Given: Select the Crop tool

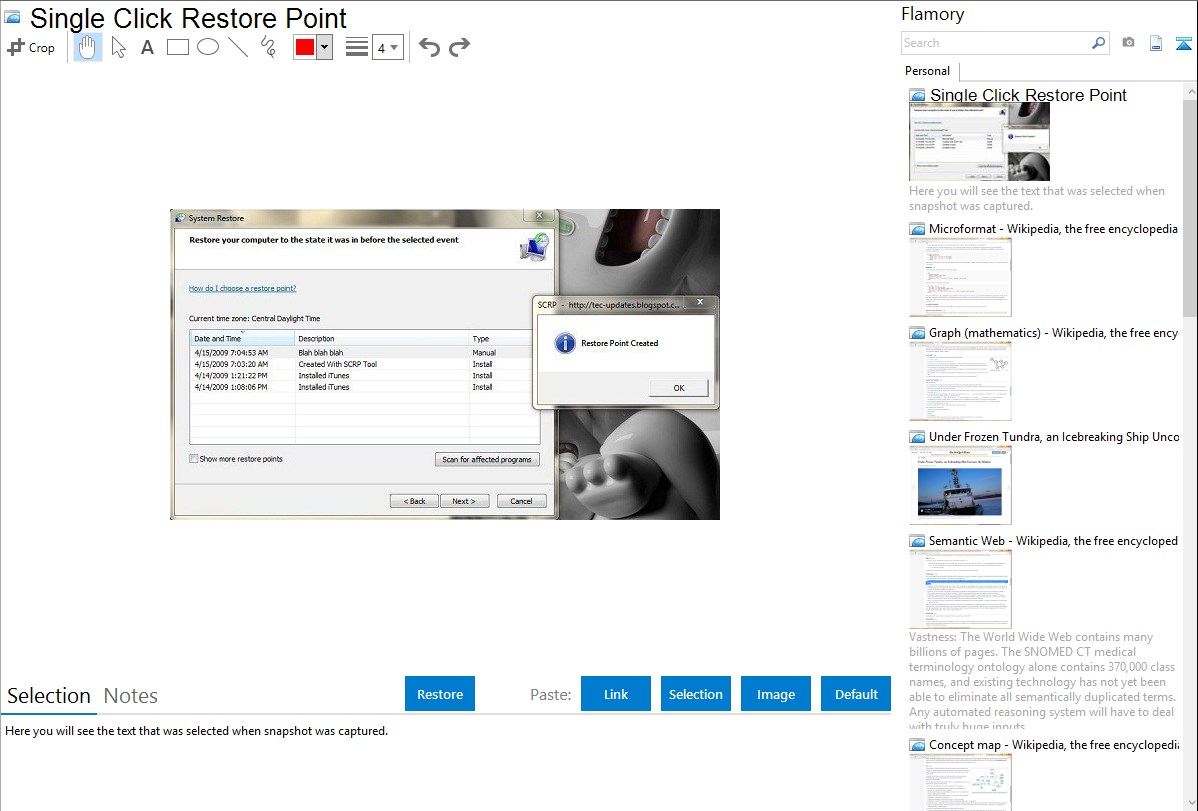Looking at the screenshot, I should (x=31, y=47).
